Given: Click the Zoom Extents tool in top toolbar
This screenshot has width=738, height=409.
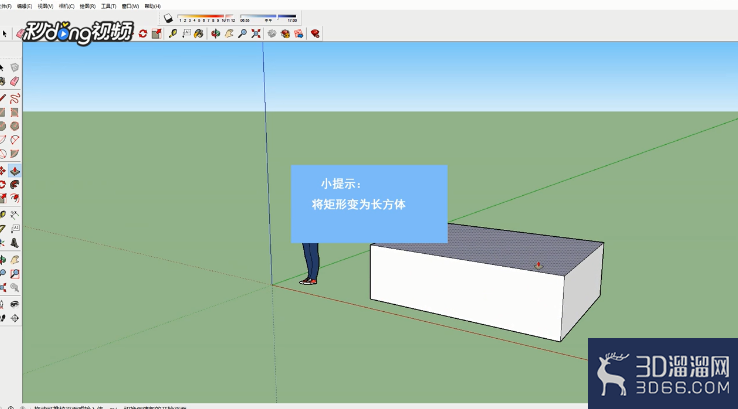Looking at the screenshot, I should 256,33.
